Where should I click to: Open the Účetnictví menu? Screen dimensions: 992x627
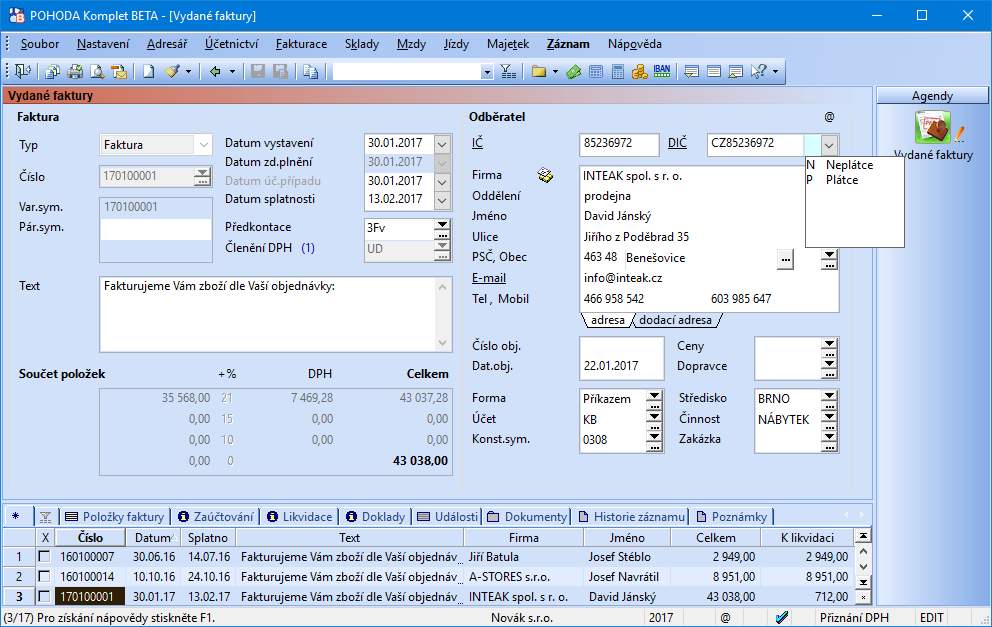232,44
